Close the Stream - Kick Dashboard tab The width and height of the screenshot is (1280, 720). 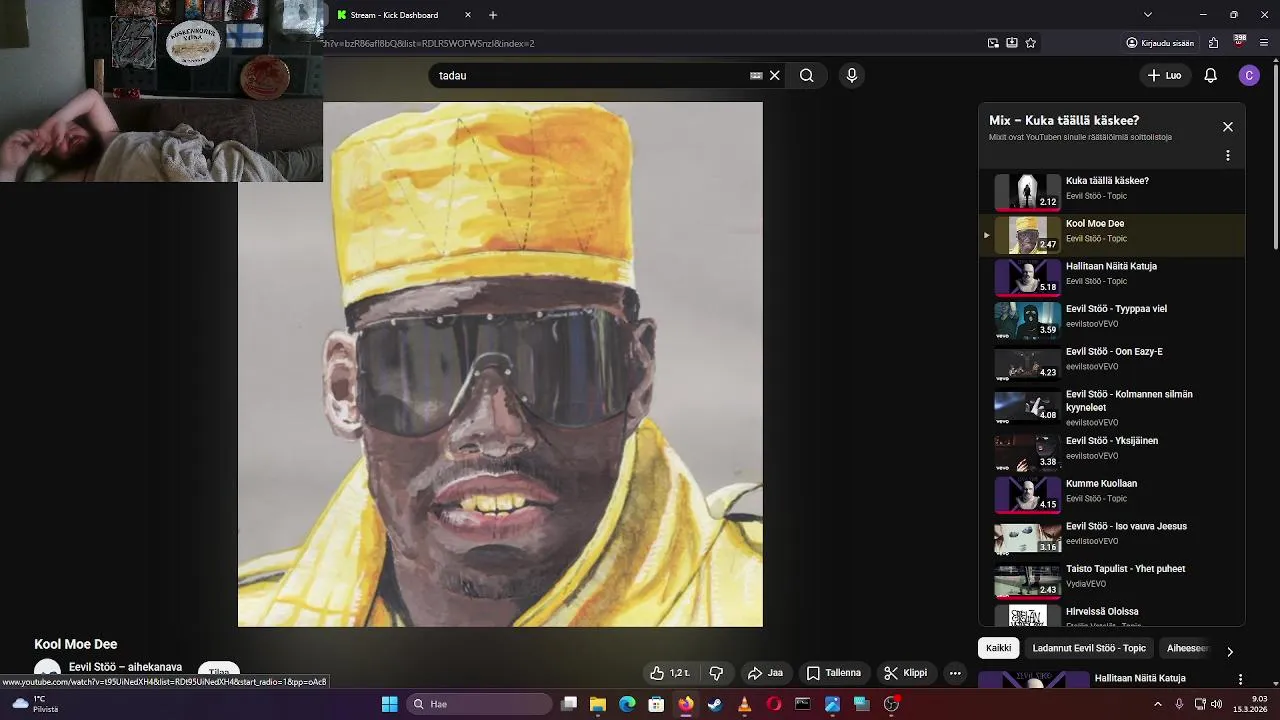[468, 15]
